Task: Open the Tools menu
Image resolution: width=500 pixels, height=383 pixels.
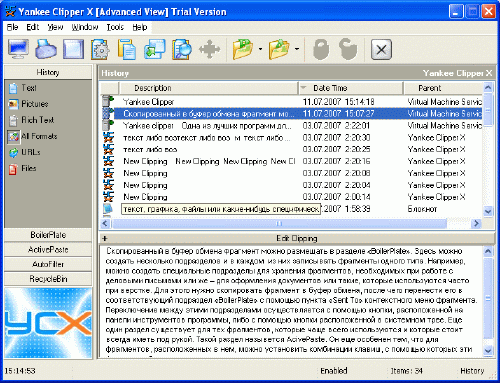Action: (x=115, y=27)
